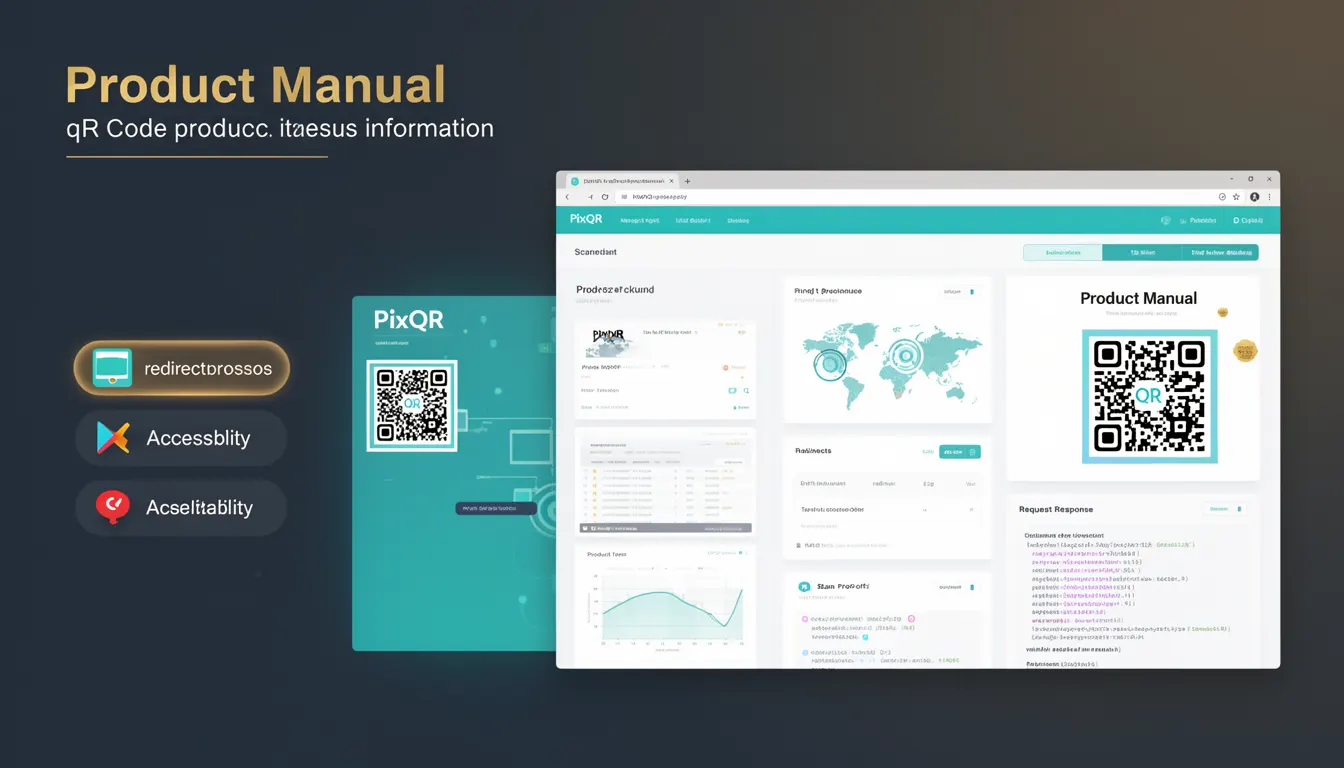Open the browser profile avatar icon
This screenshot has height=768, width=1344.
(1253, 197)
